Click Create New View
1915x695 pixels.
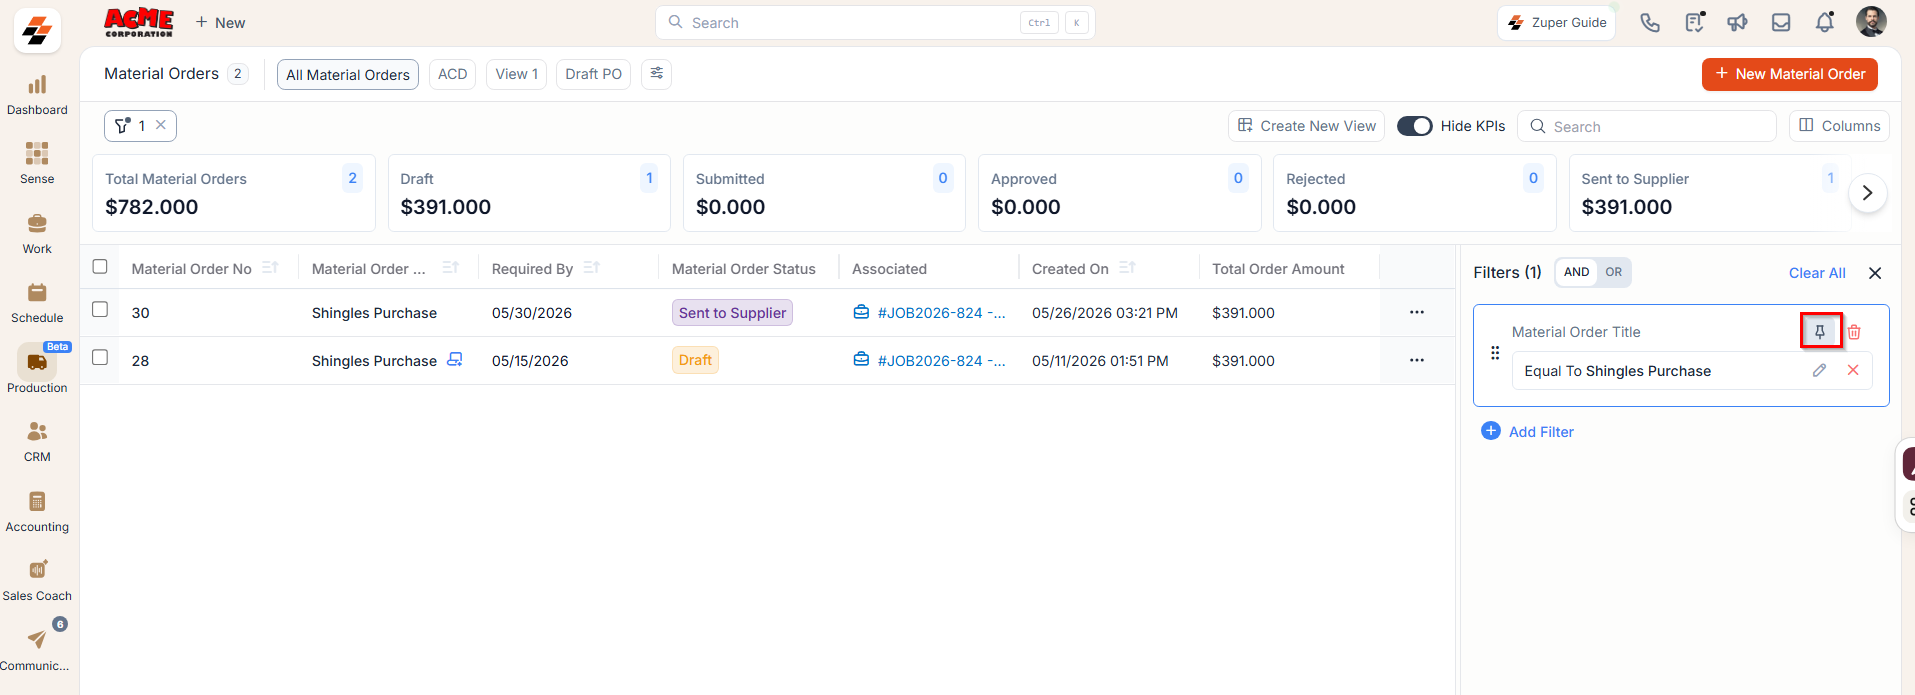[x=1306, y=126]
